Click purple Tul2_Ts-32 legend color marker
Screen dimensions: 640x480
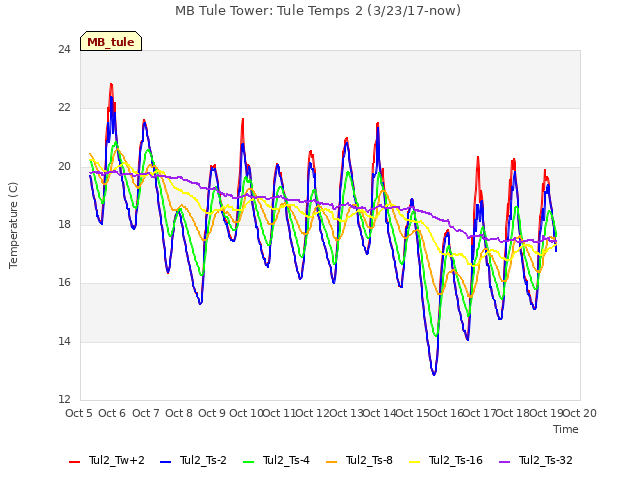pos(504,462)
